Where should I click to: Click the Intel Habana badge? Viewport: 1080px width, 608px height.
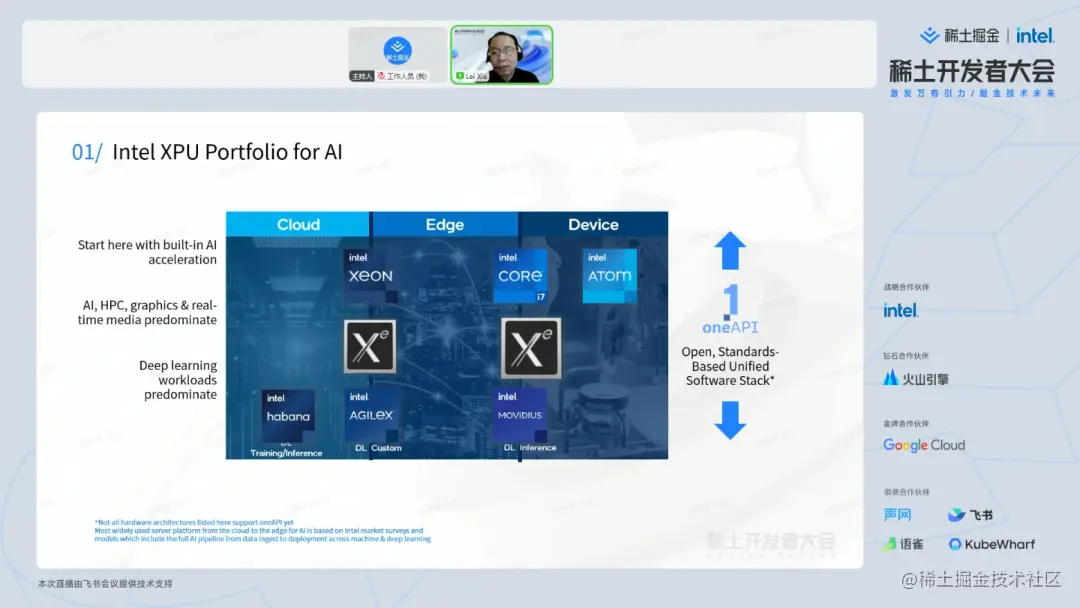288,415
